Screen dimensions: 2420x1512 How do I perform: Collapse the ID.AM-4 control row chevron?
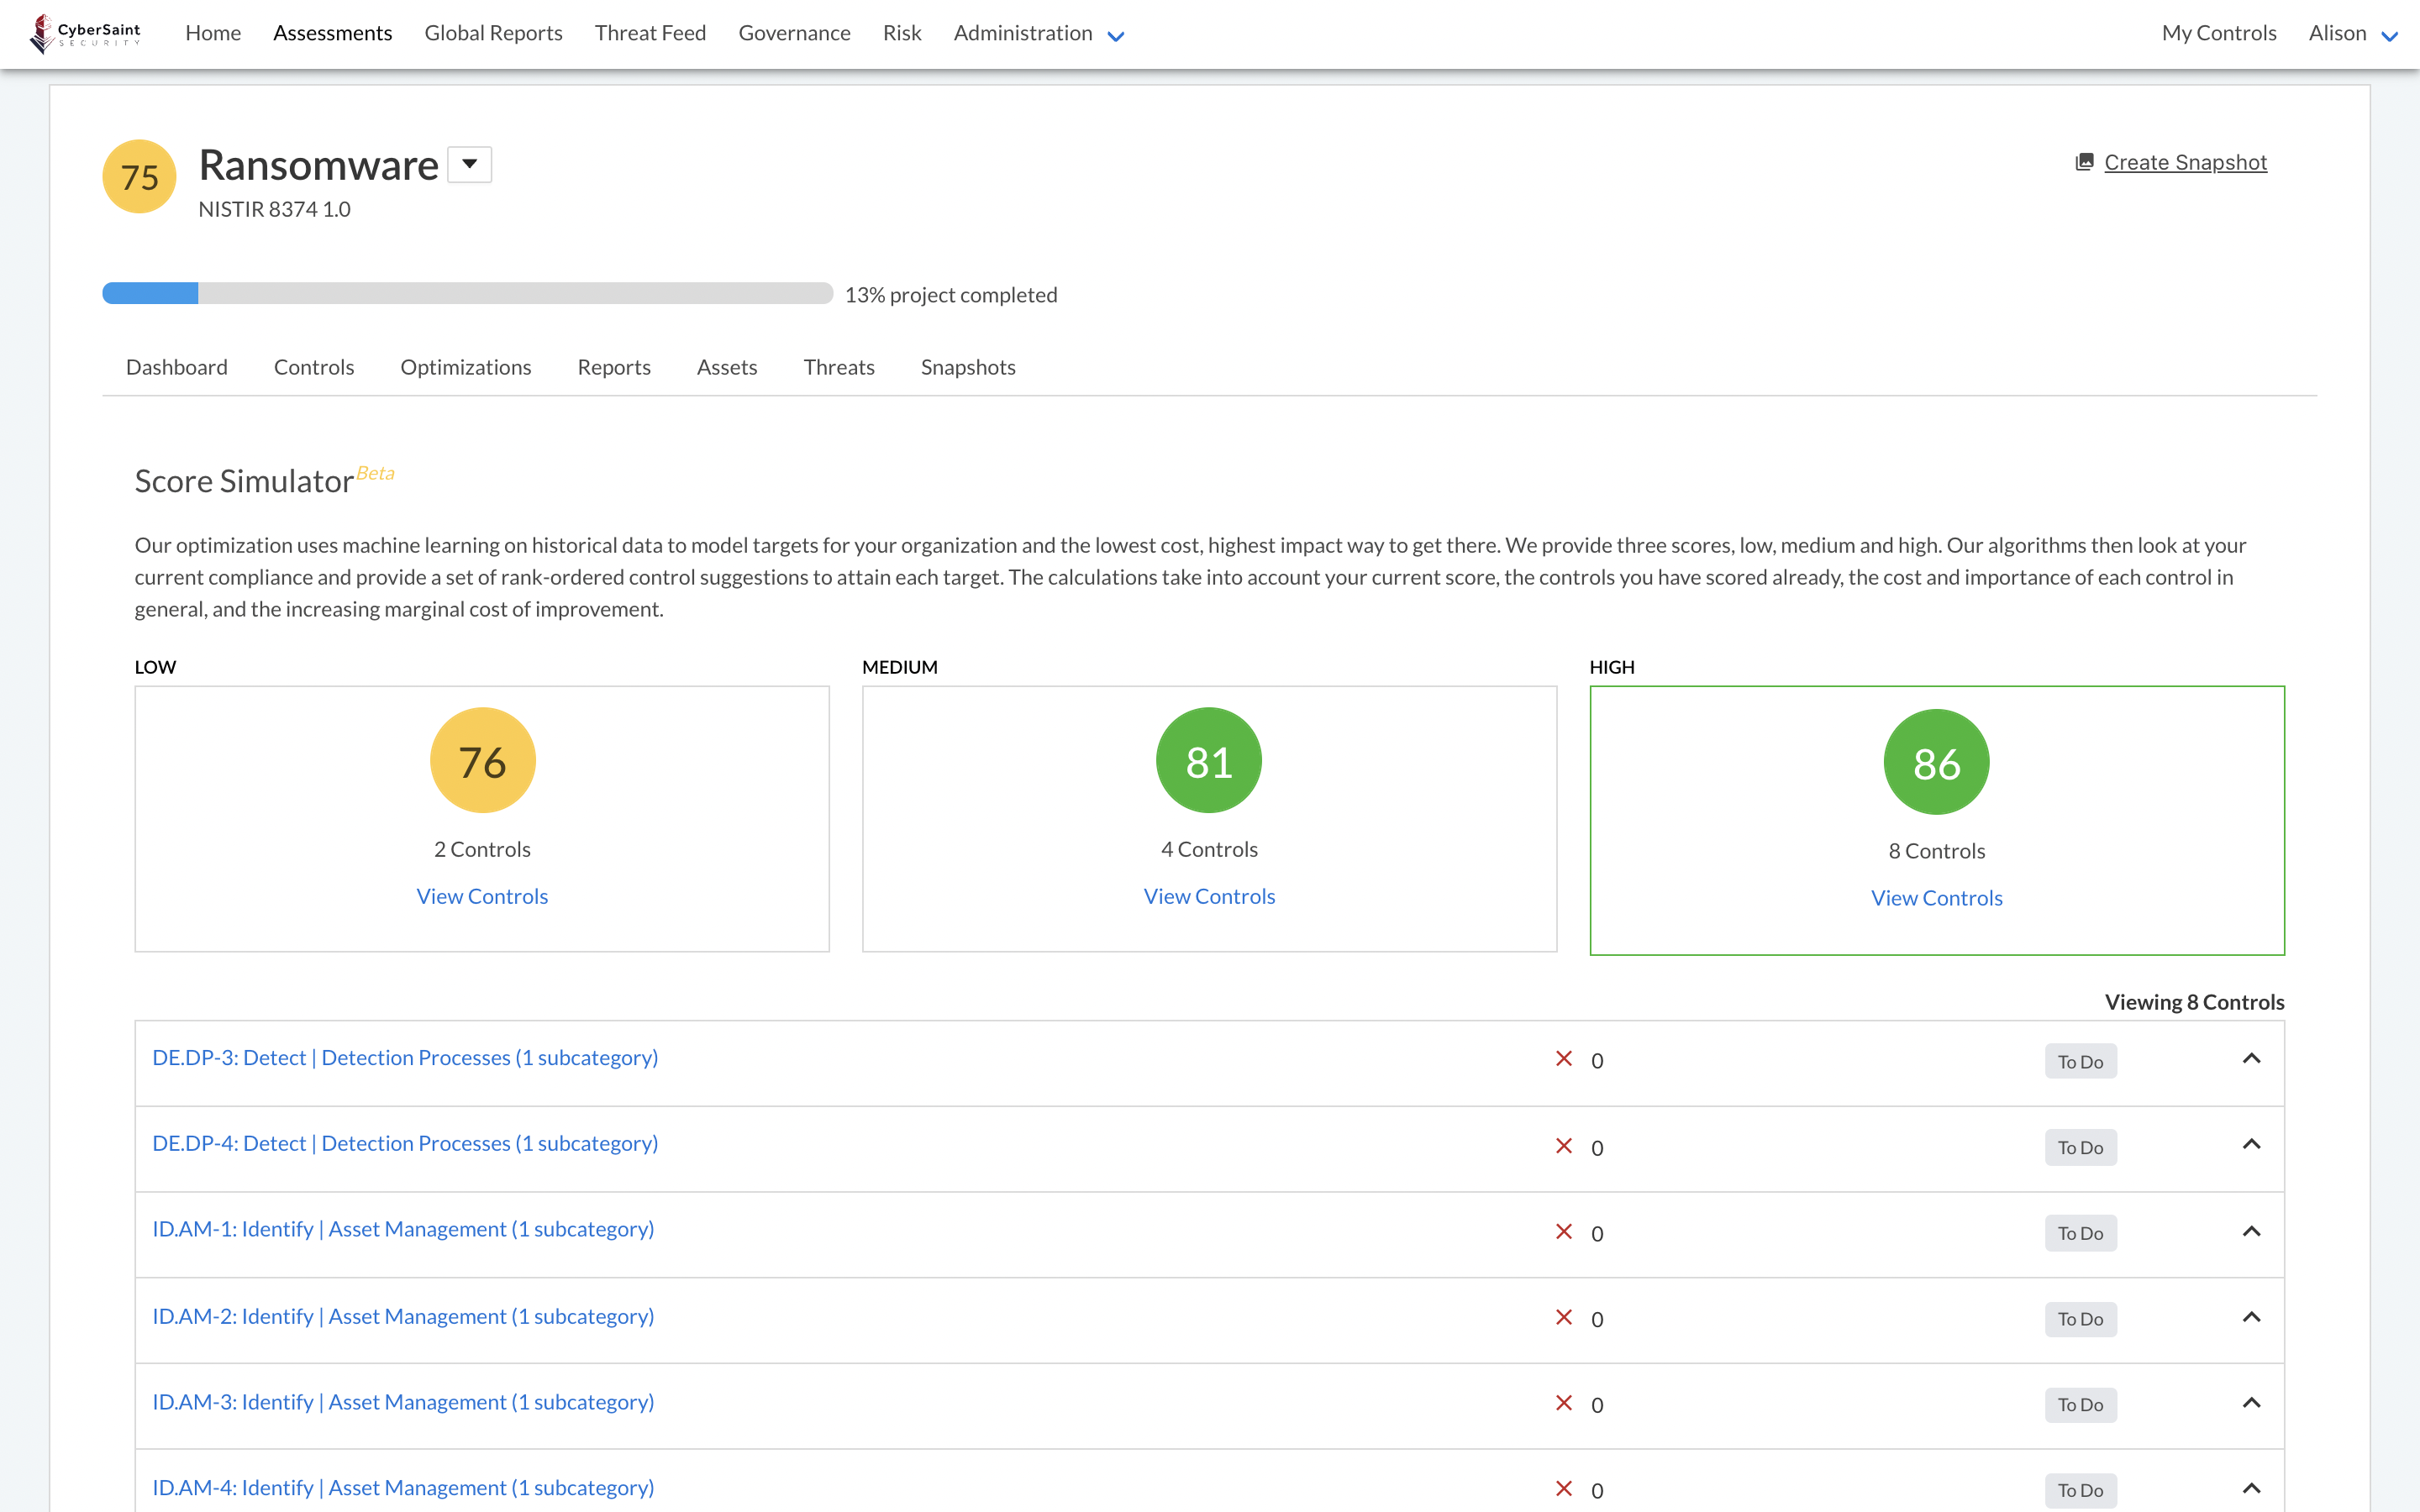(2251, 1489)
